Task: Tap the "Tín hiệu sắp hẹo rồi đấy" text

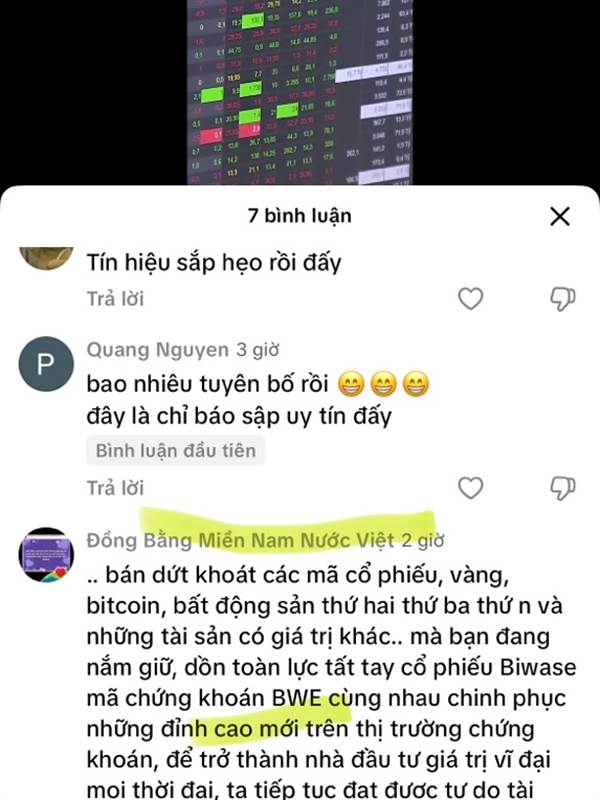Action: 214,263
